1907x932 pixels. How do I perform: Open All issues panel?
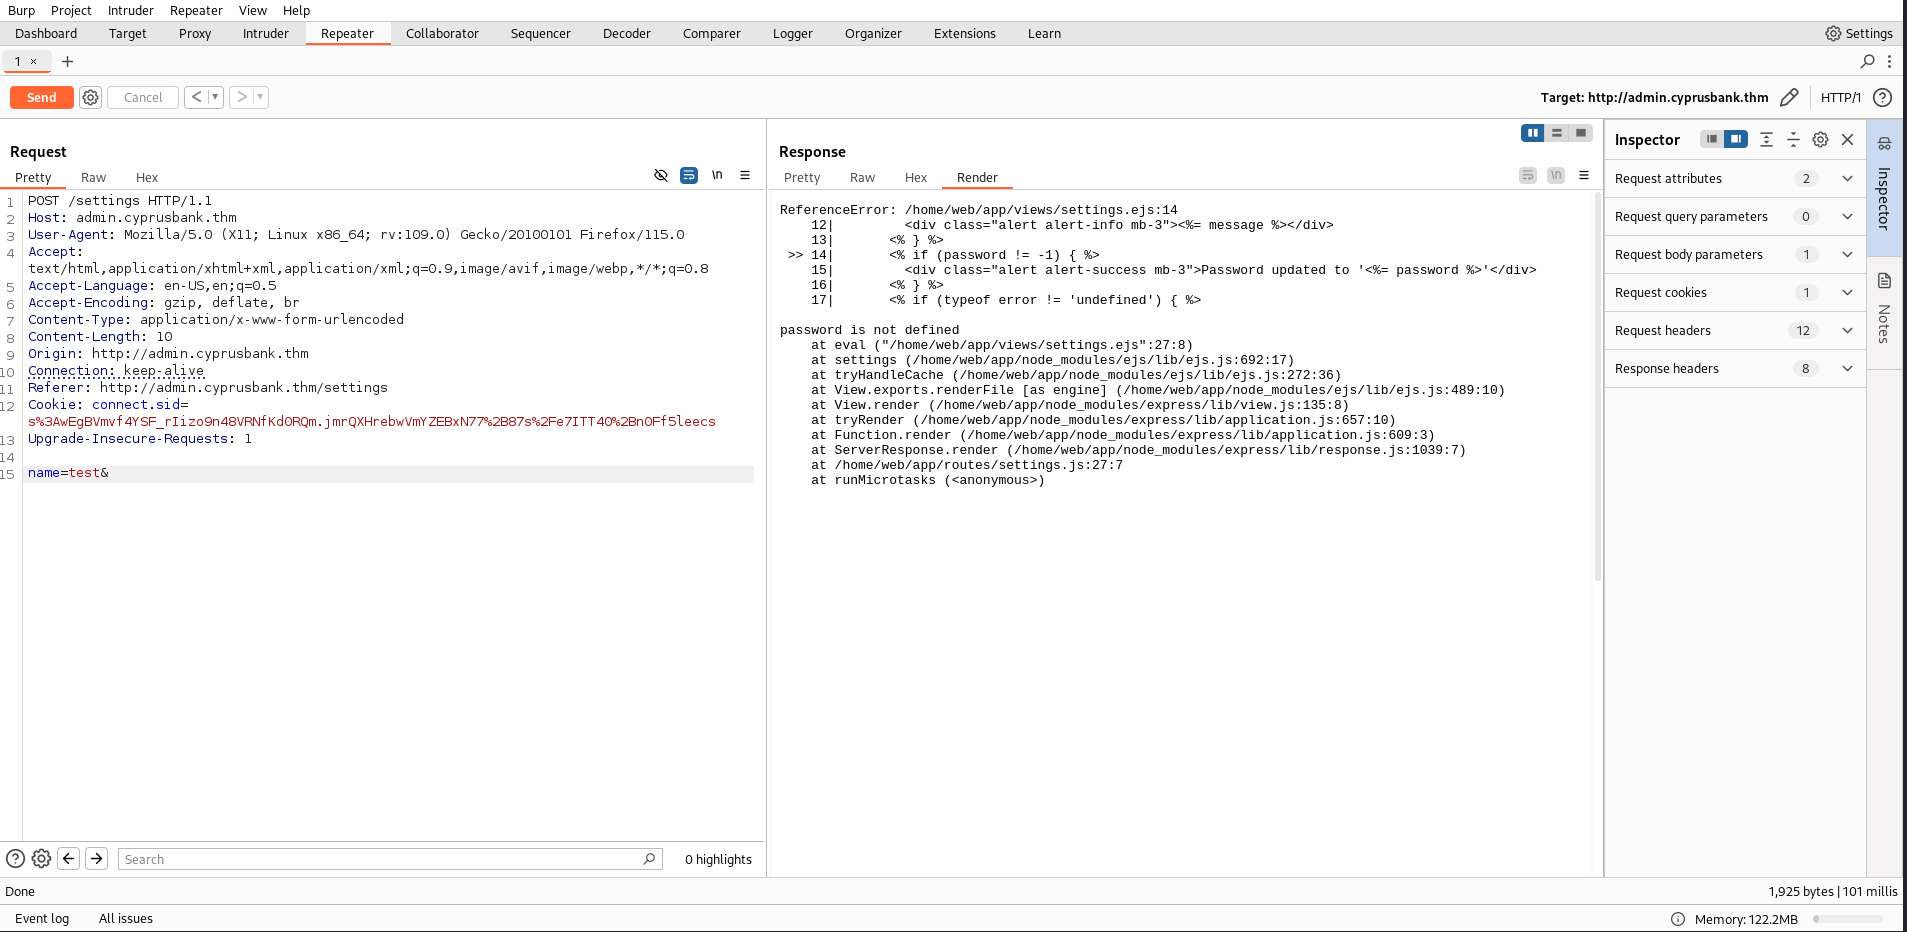click(x=126, y=918)
